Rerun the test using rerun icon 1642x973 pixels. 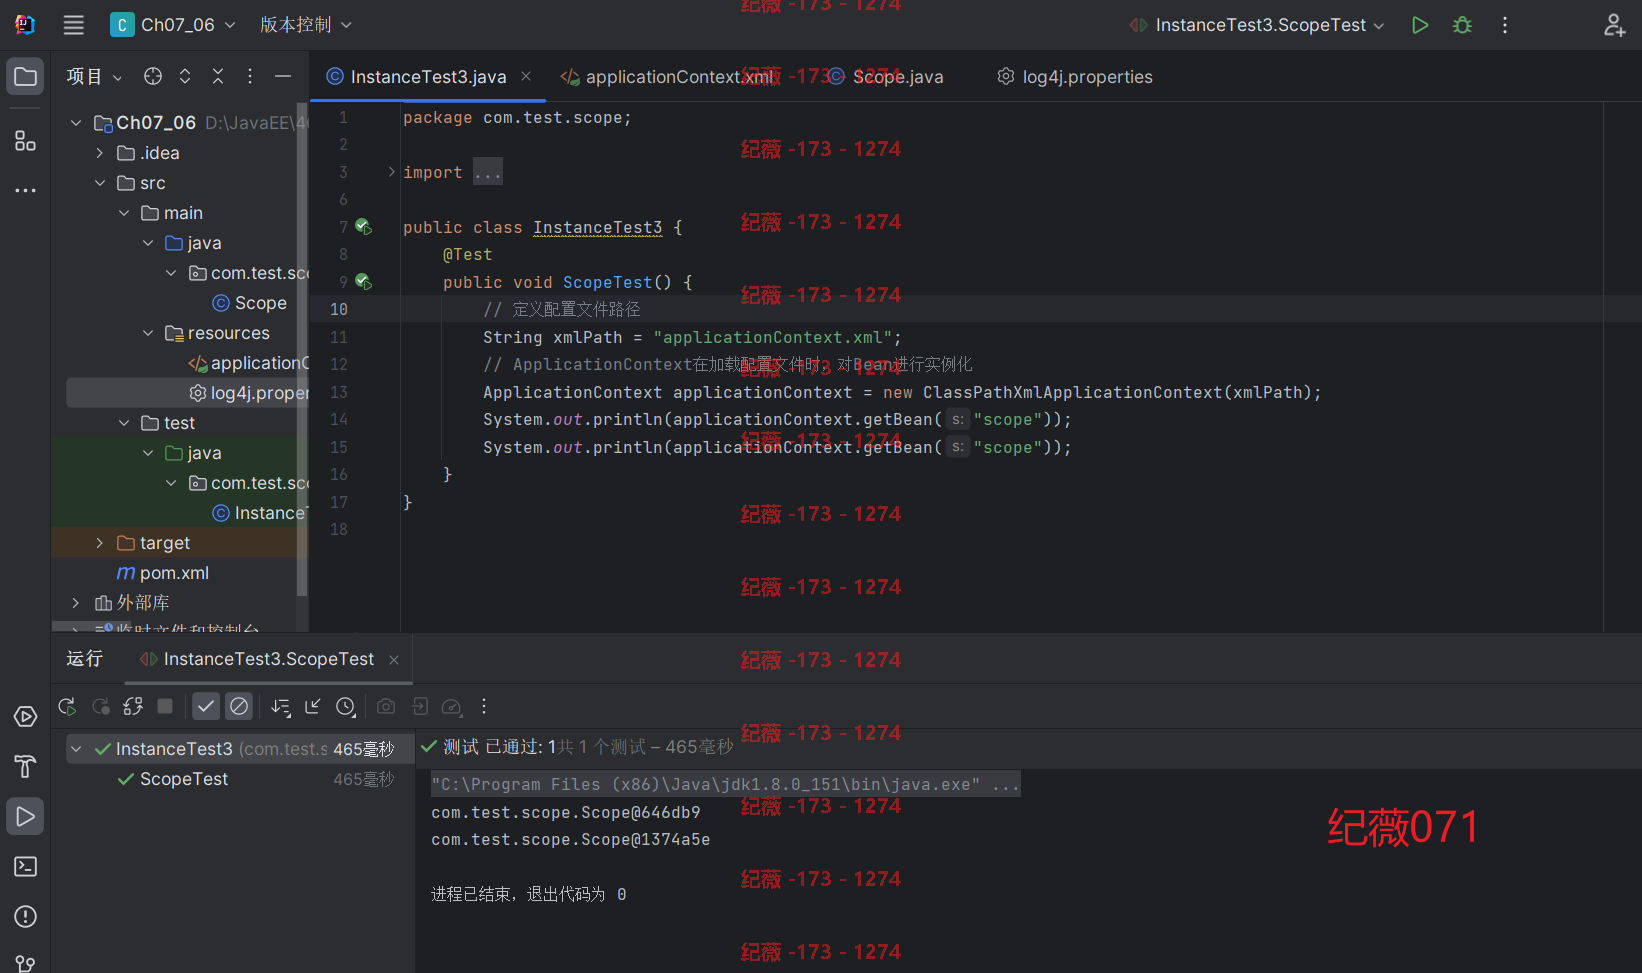(x=67, y=706)
